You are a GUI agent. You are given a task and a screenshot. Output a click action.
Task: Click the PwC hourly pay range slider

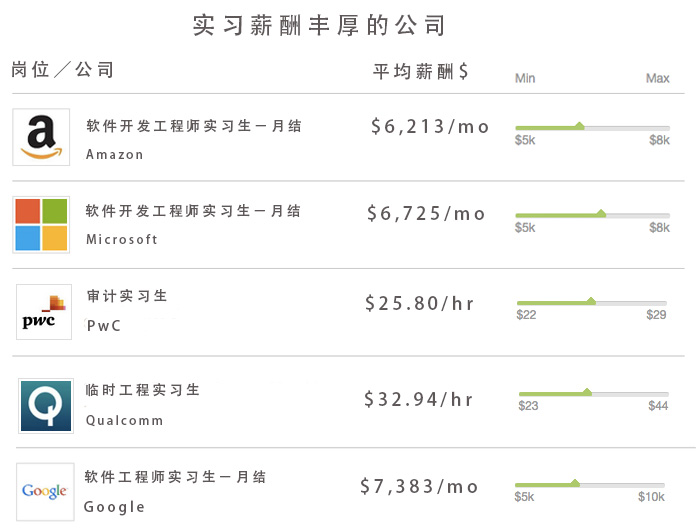point(592,302)
